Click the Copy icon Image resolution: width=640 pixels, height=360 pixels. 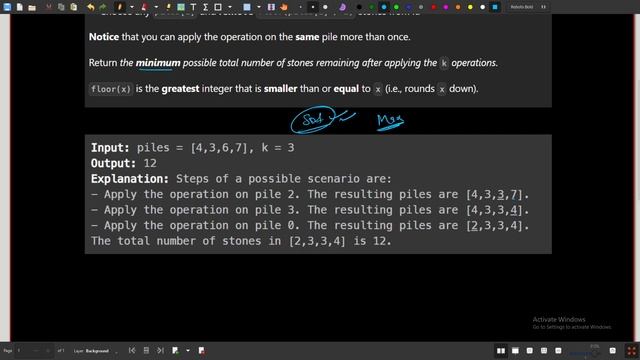pos(61,7)
